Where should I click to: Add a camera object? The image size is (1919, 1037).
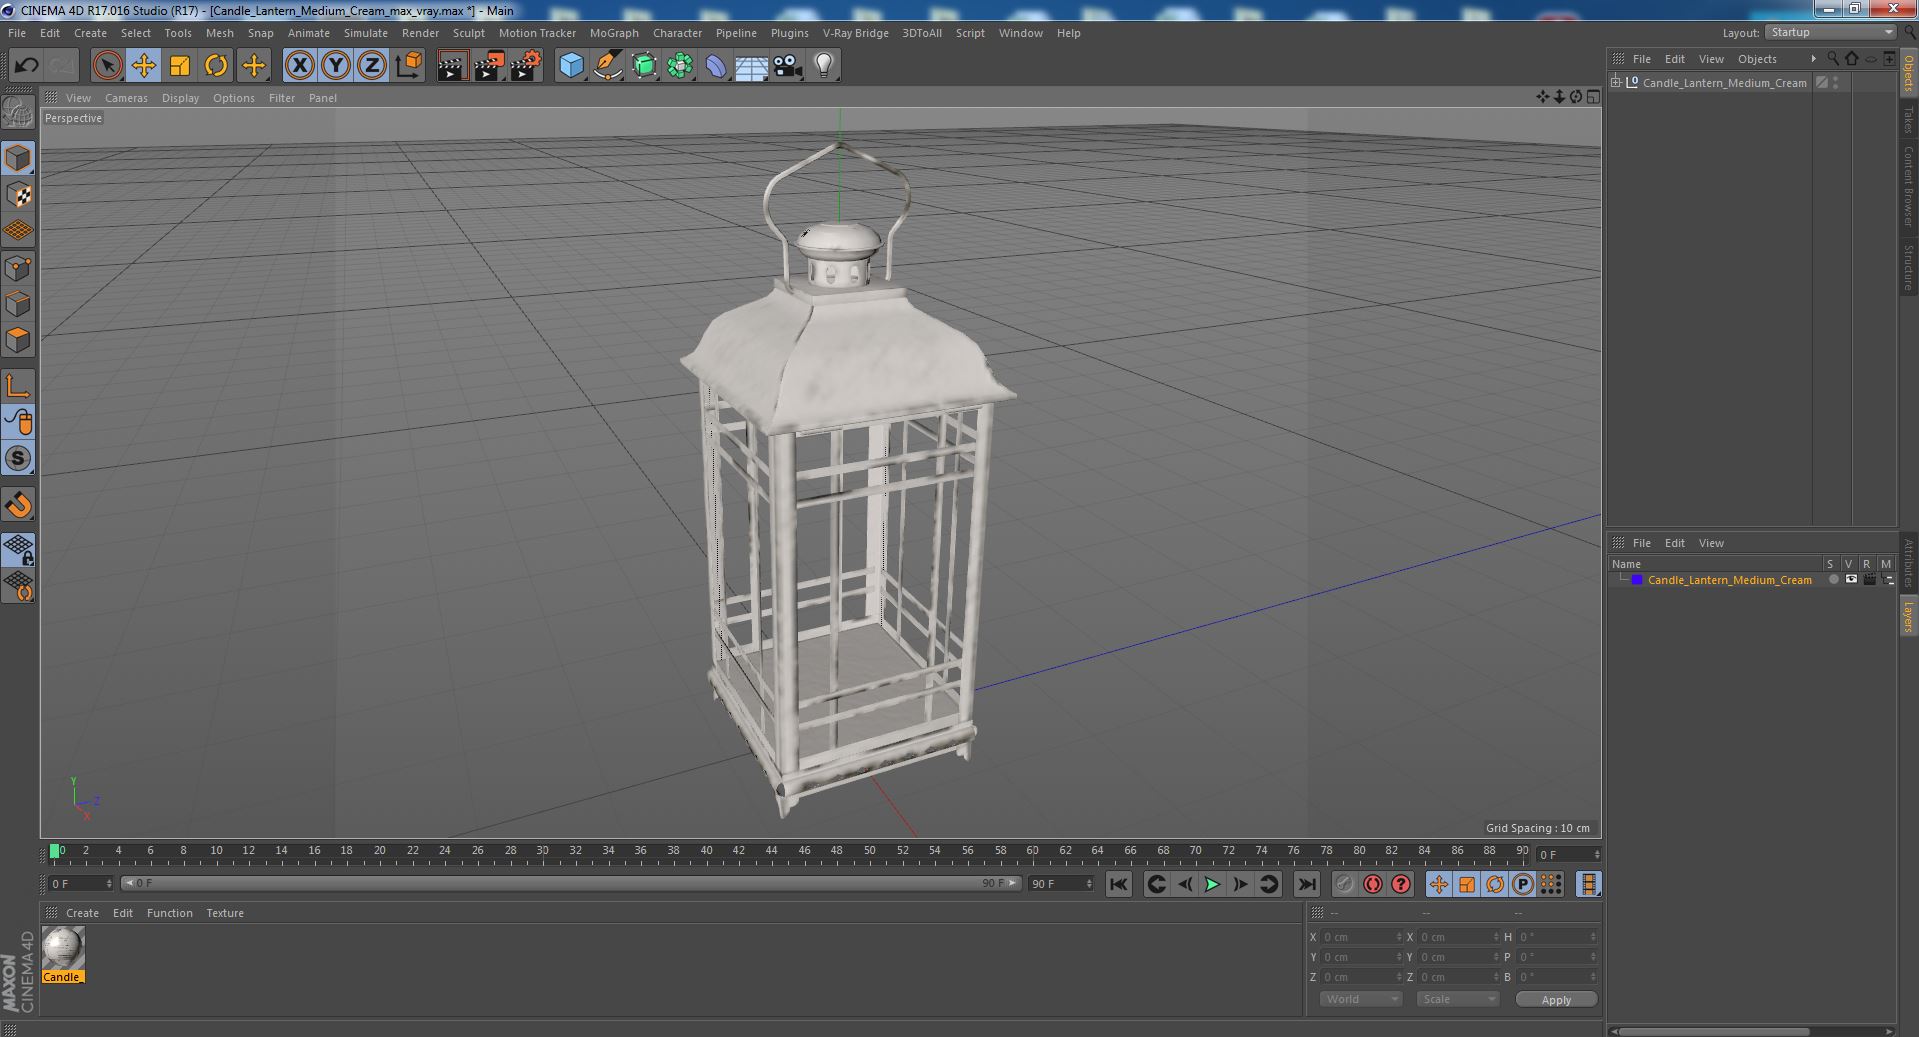[787, 66]
